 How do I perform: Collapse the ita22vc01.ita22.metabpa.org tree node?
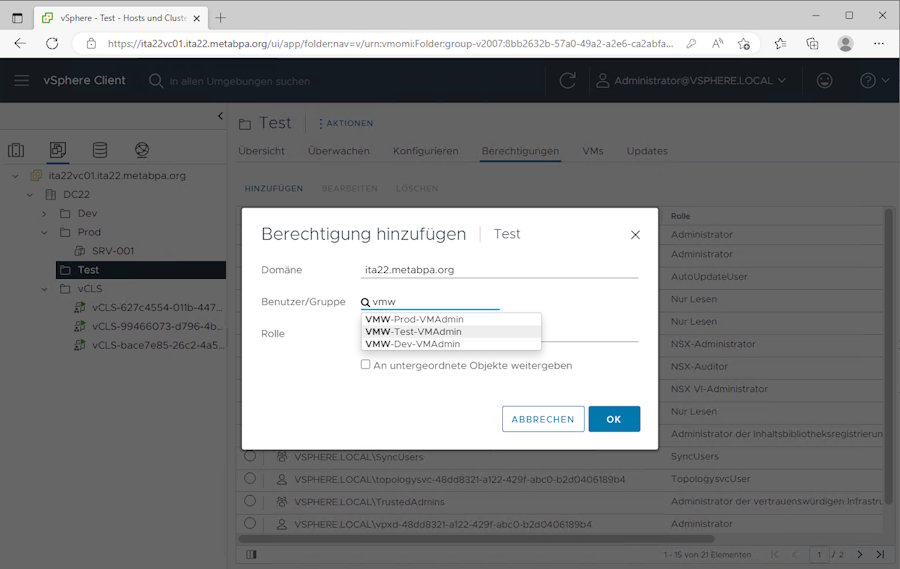15,176
